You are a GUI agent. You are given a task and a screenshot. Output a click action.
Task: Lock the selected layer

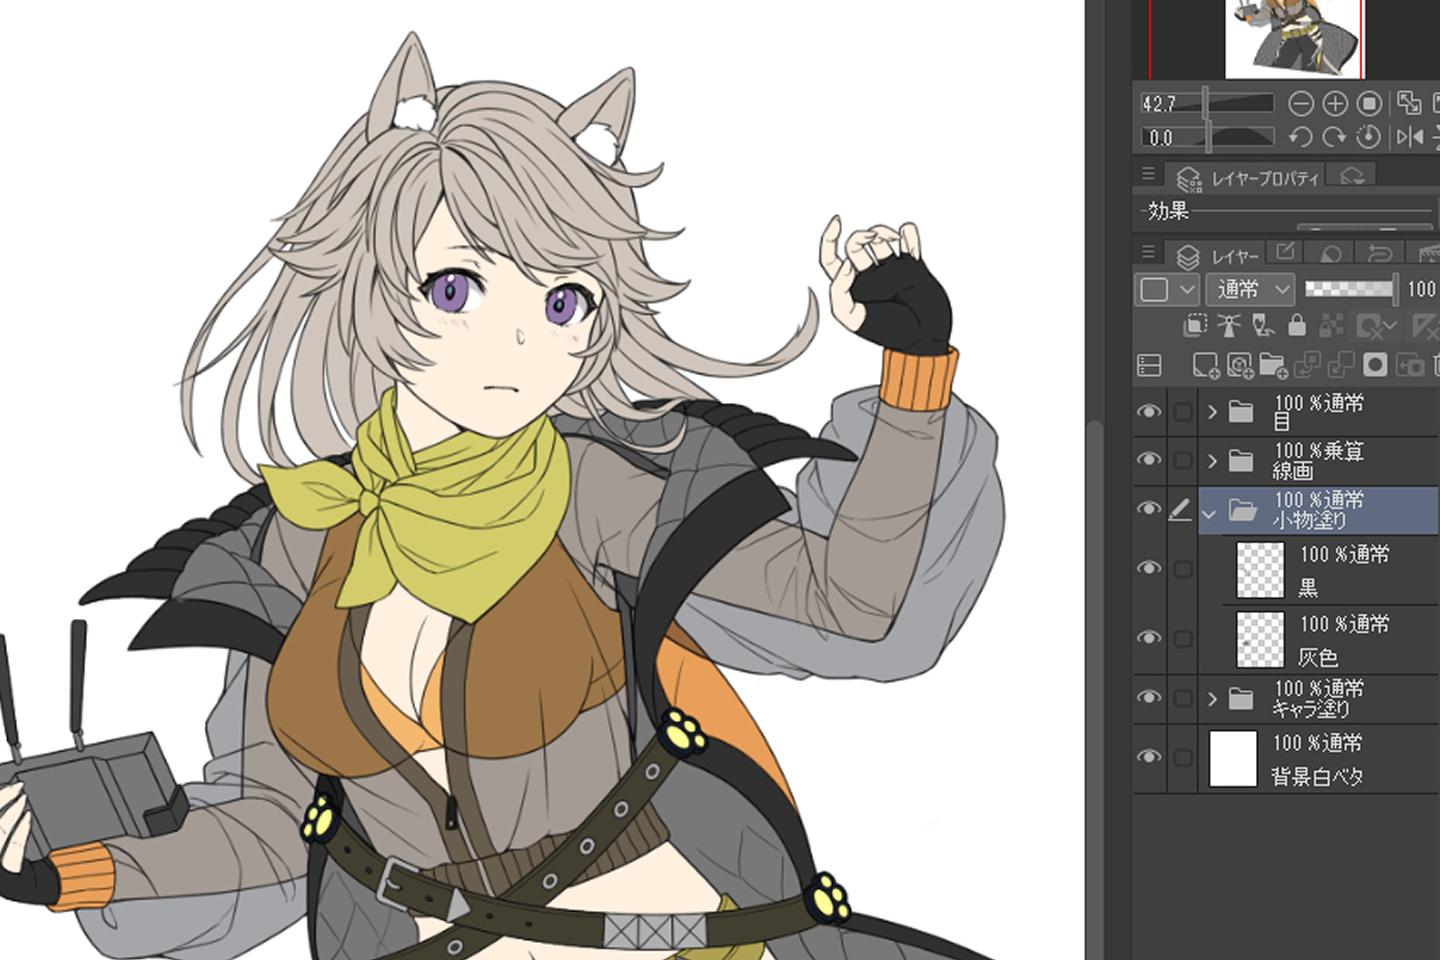pos(1297,325)
